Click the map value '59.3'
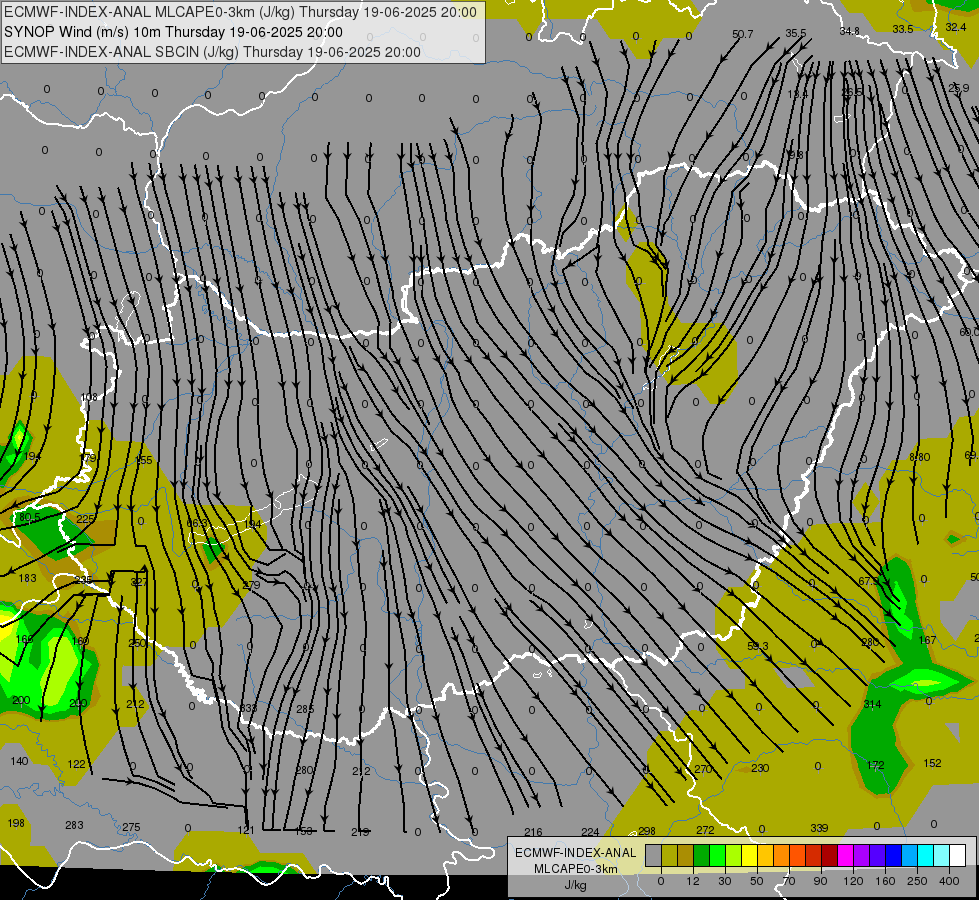This screenshot has width=979, height=900. click(x=757, y=646)
